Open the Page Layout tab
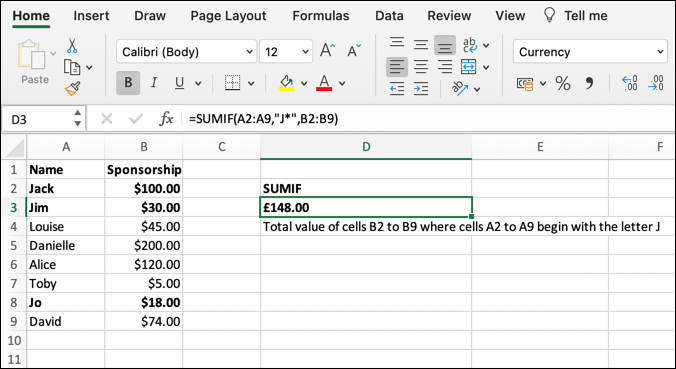The height and width of the screenshot is (369, 676). tap(228, 16)
